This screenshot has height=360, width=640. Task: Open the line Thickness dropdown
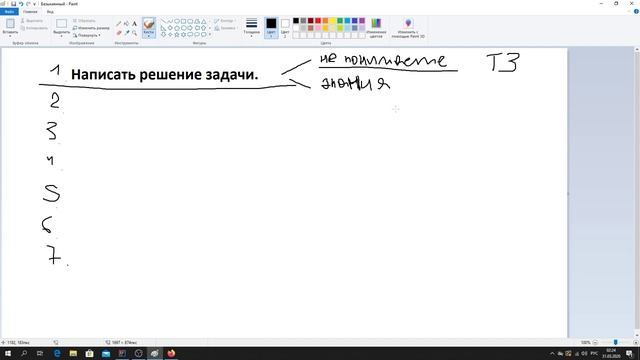tap(251, 28)
